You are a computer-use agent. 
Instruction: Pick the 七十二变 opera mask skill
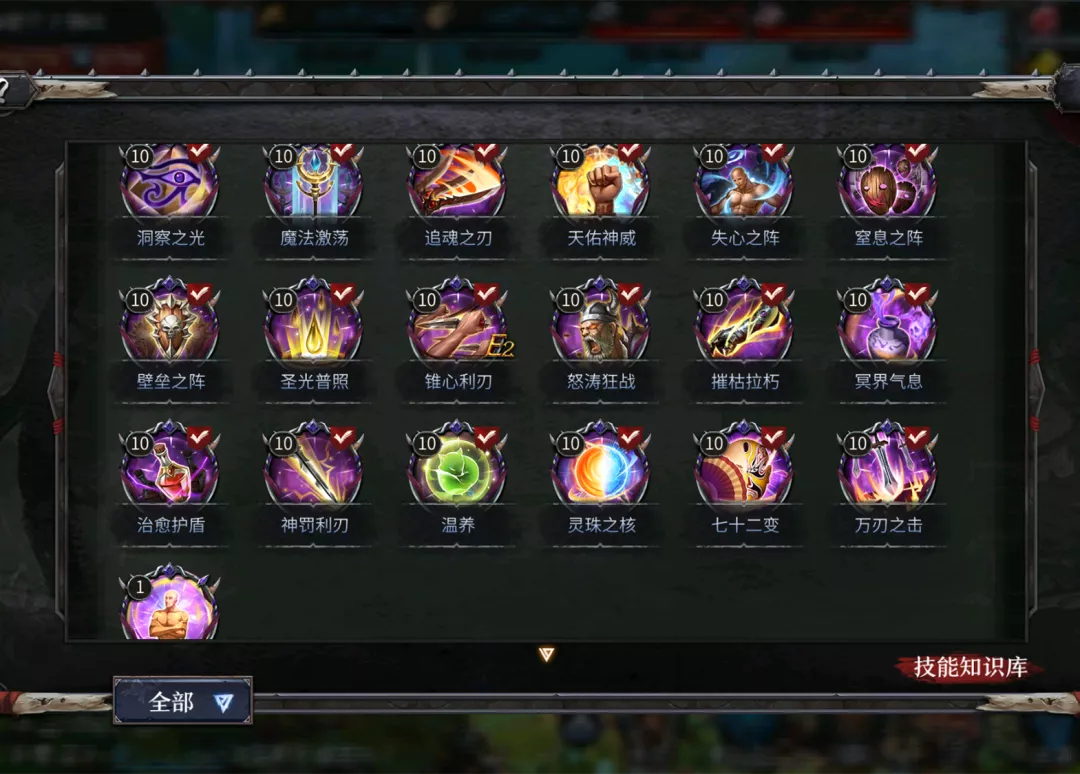(744, 465)
